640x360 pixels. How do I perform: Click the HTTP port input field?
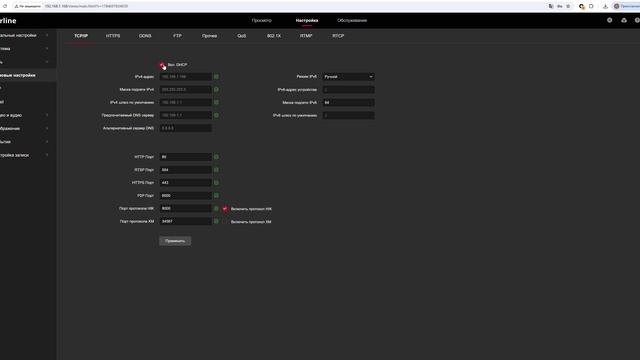pyautogui.click(x=185, y=157)
